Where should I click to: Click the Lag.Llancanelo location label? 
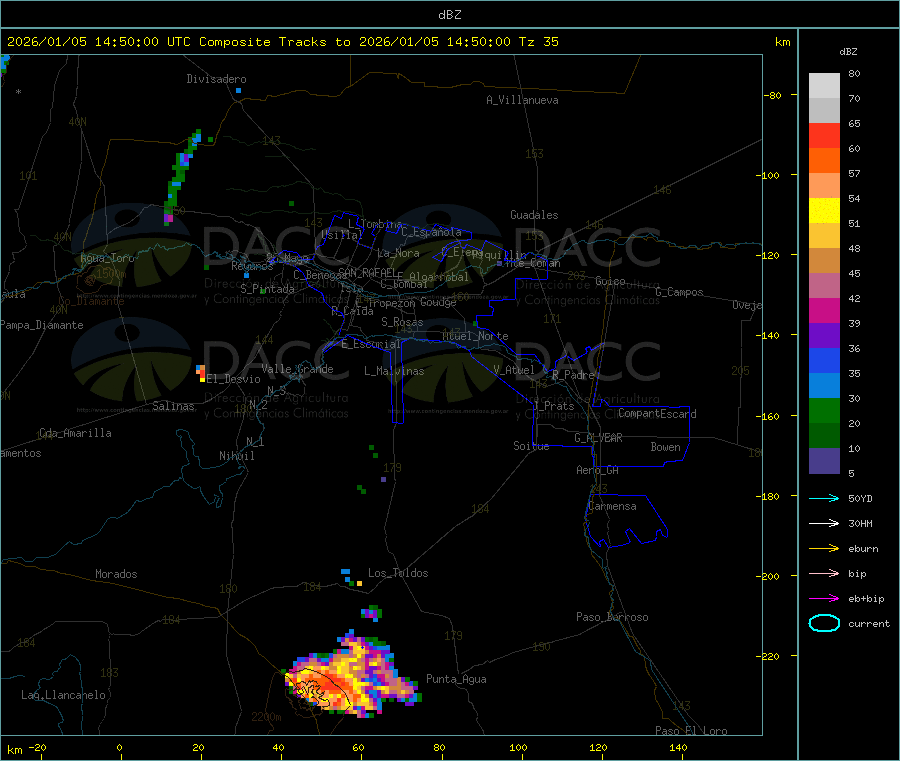pyautogui.click(x=63, y=695)
